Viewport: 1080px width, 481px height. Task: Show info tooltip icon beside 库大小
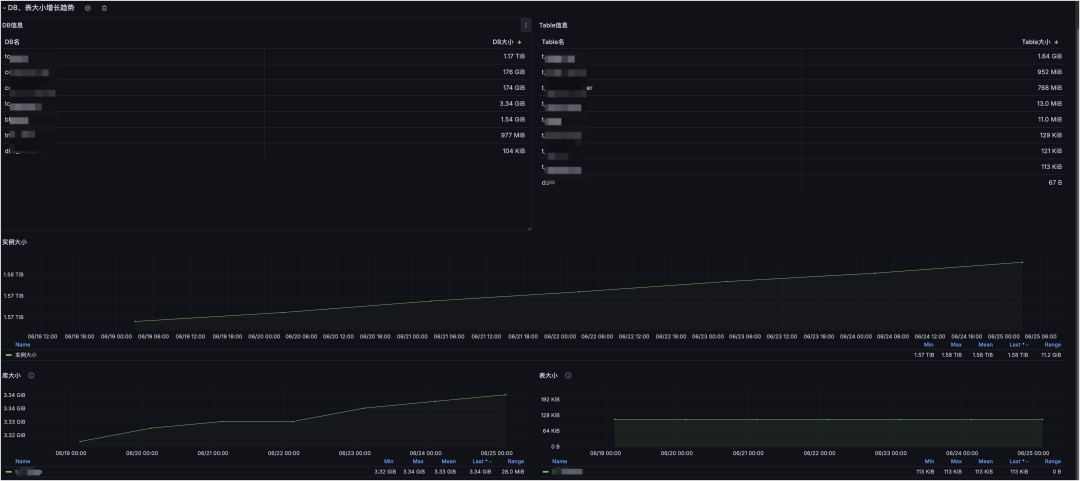click(x=31, y=376)
